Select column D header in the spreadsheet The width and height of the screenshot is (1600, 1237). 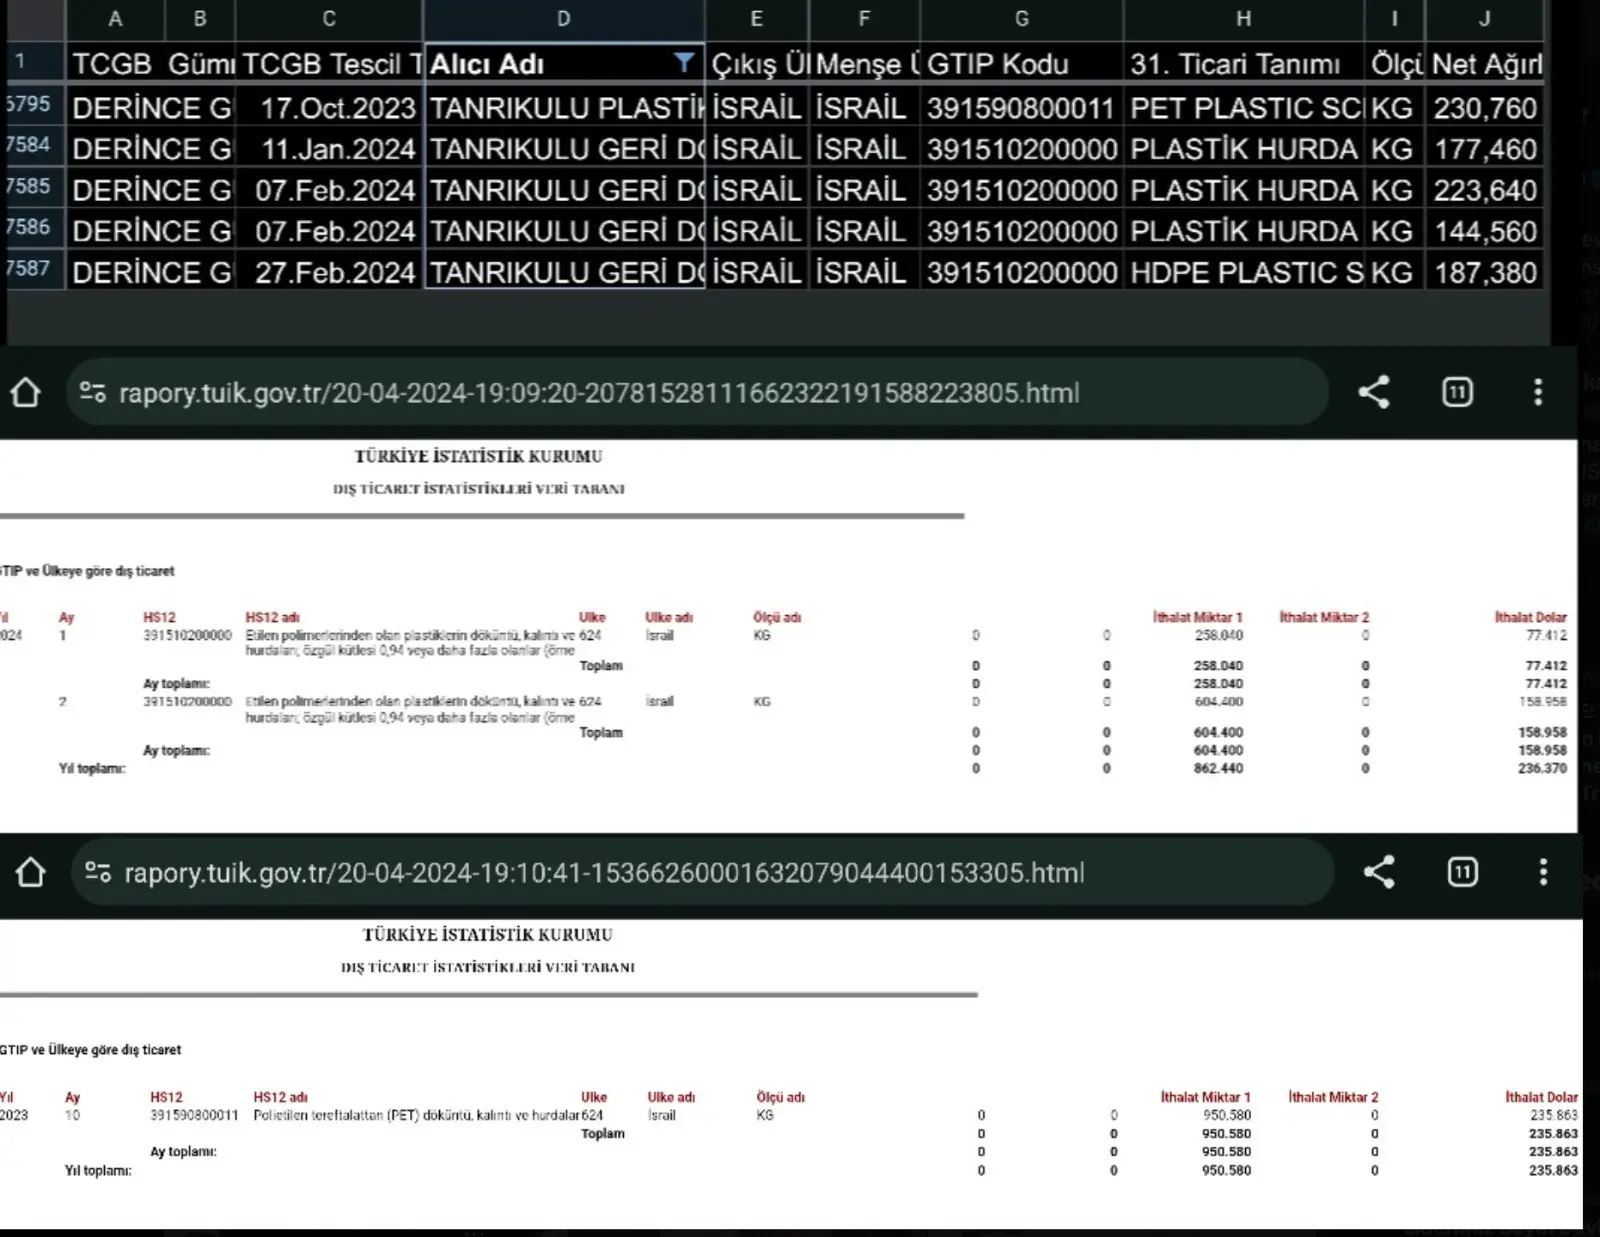point(564,19)
